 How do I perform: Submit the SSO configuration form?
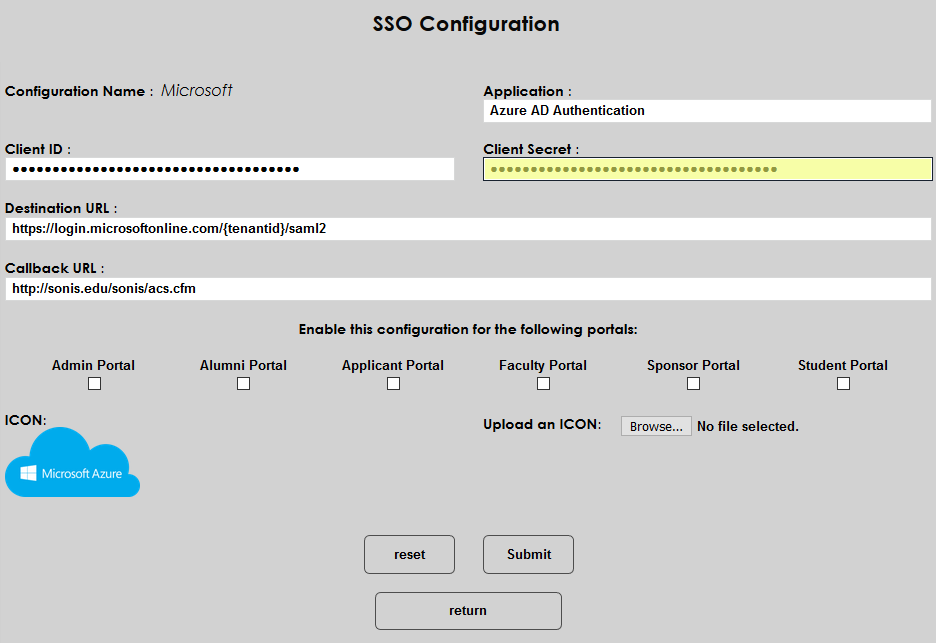point(528,554)
